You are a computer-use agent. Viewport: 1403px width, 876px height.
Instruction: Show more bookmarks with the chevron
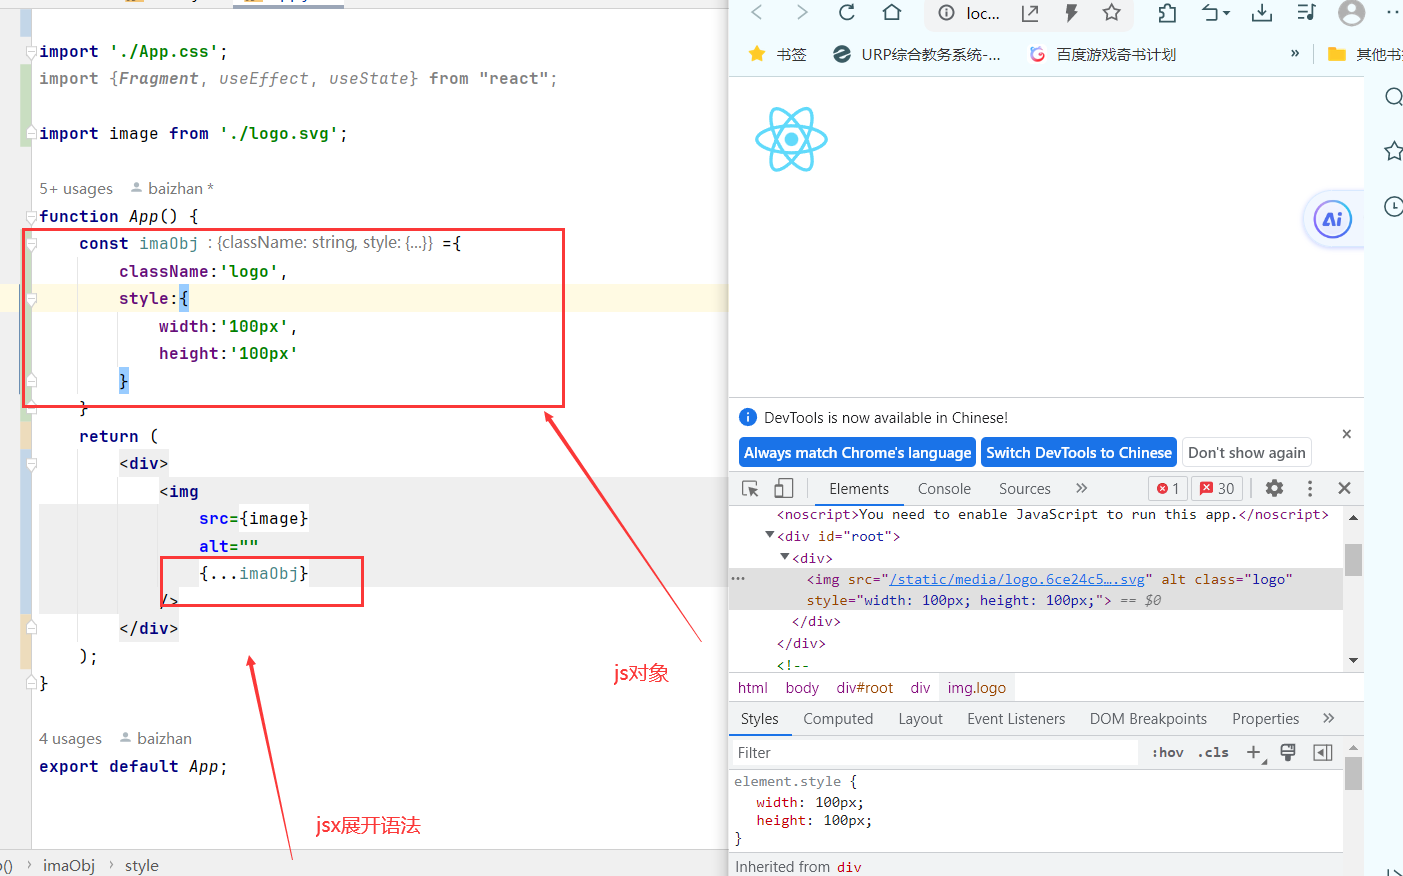coord(1295,53)
